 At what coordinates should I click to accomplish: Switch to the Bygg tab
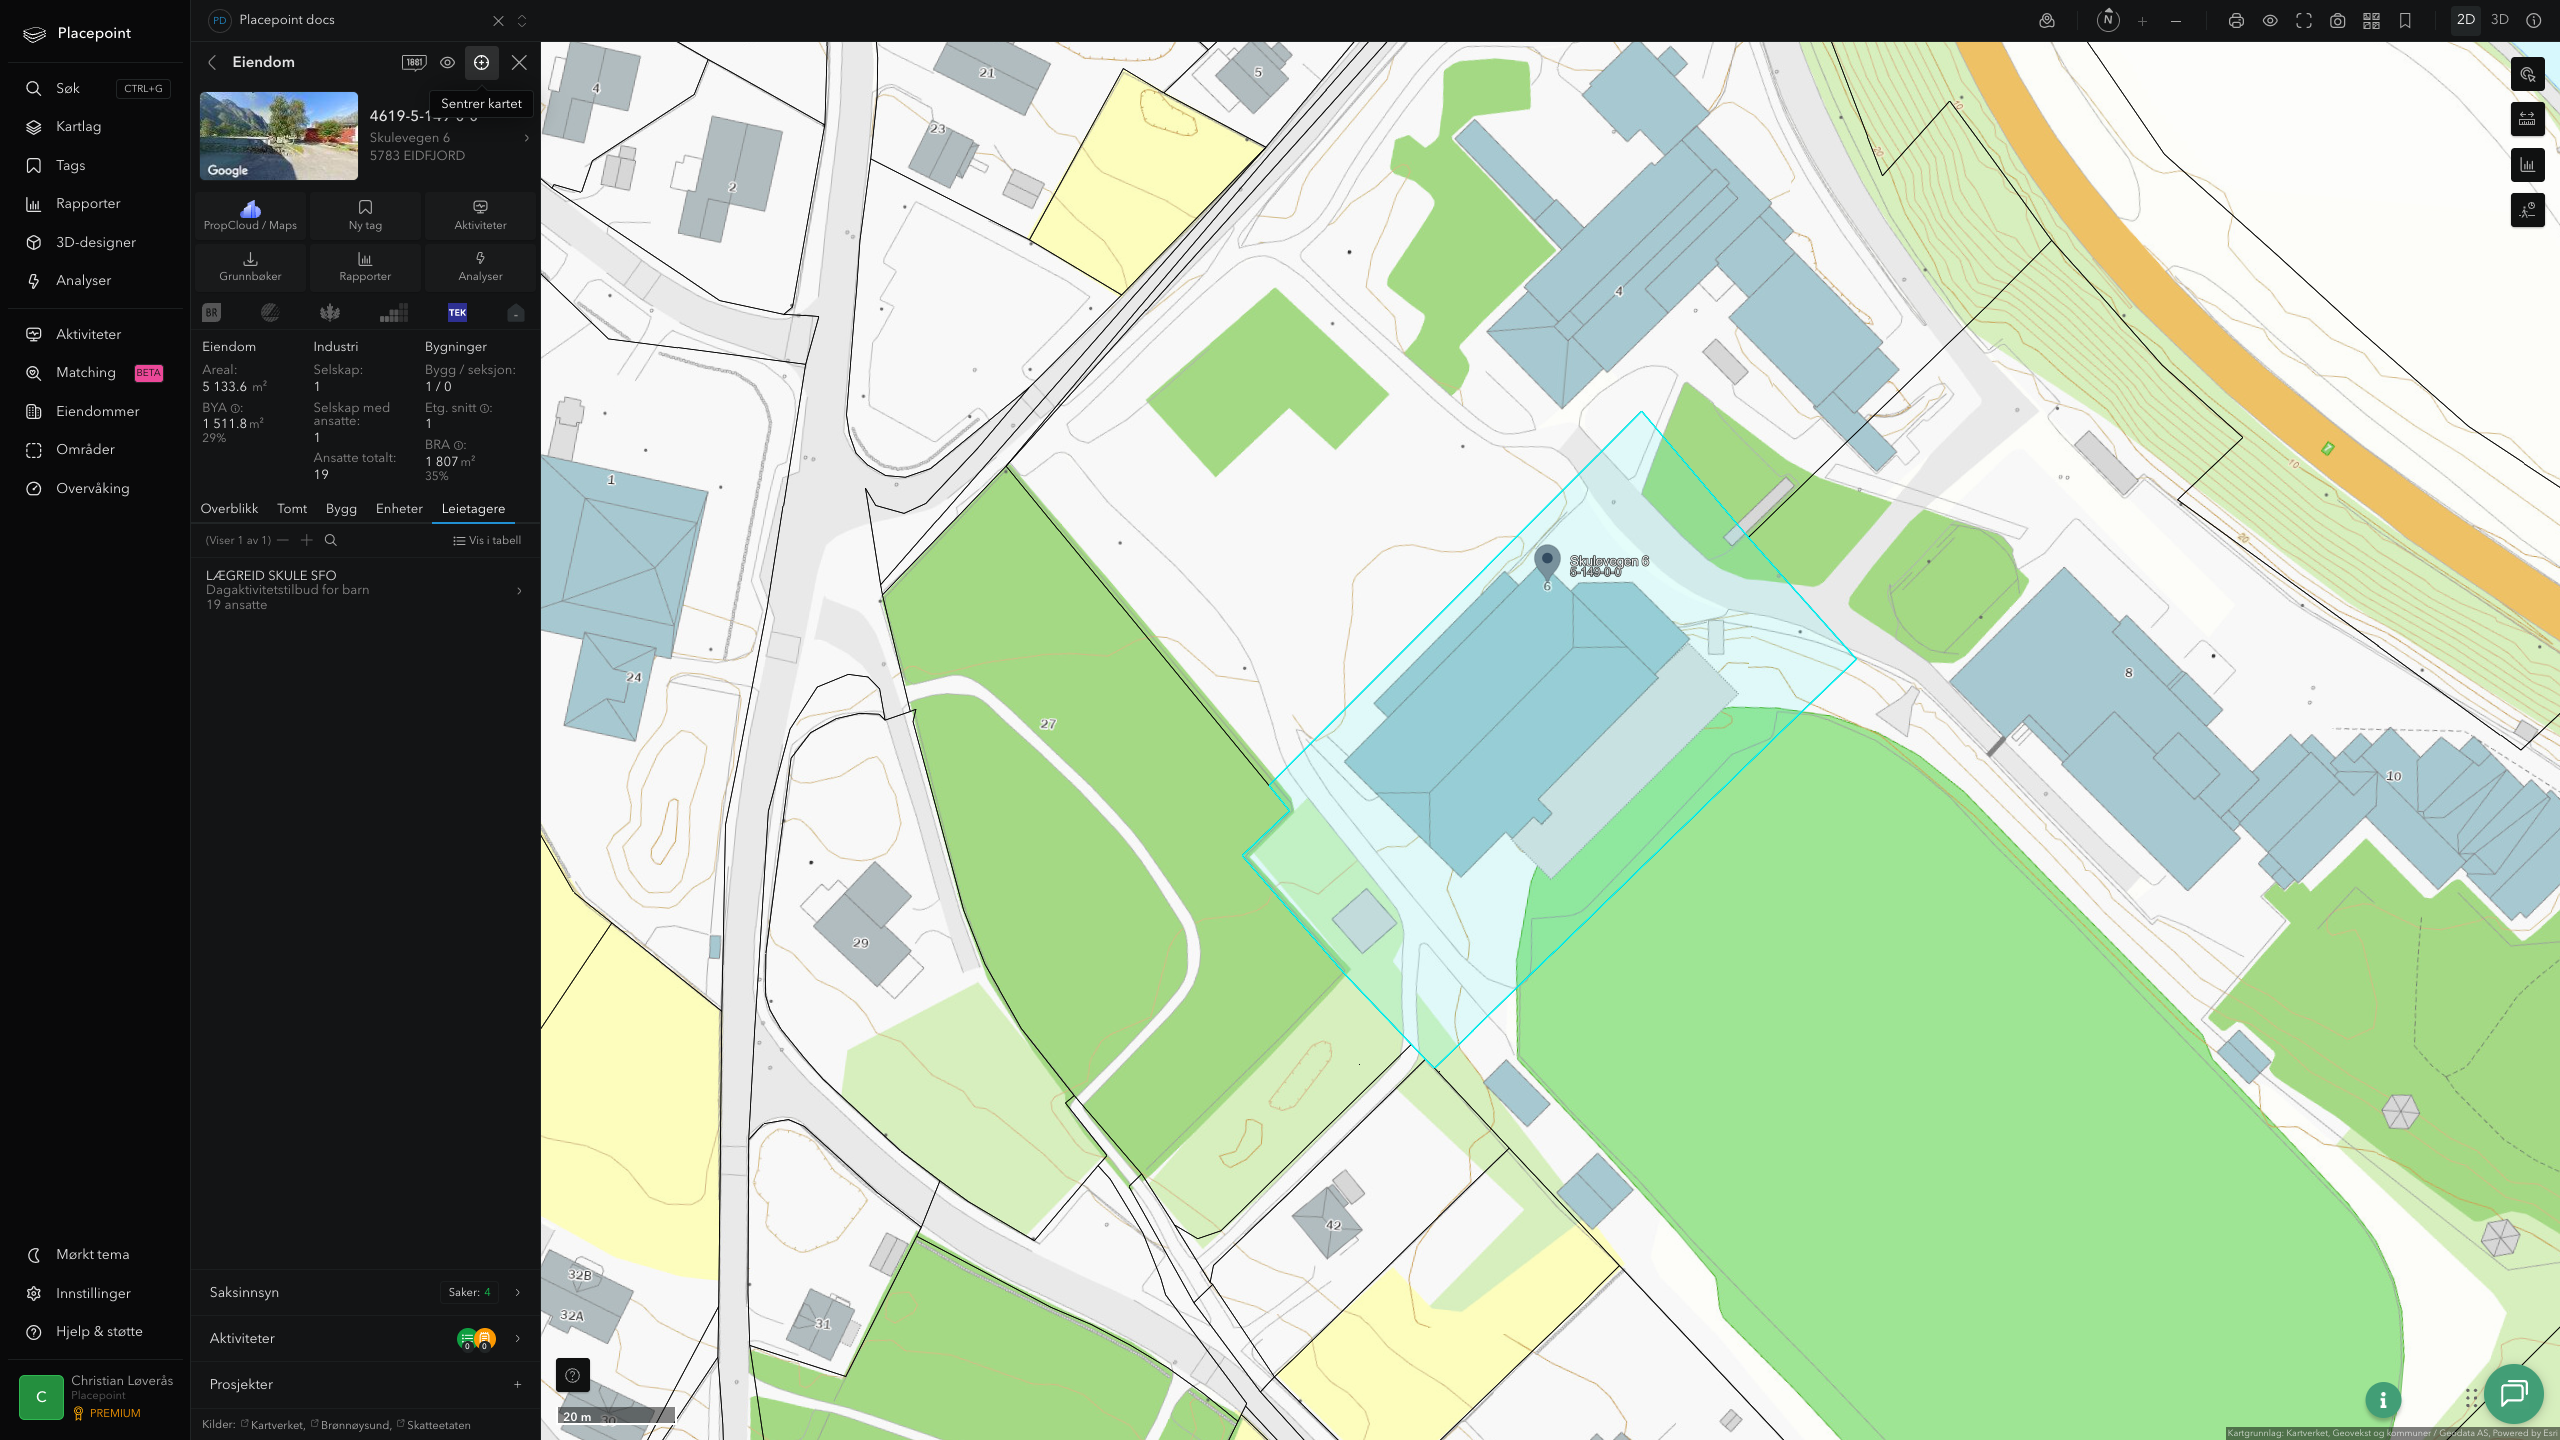click(341, 508)
